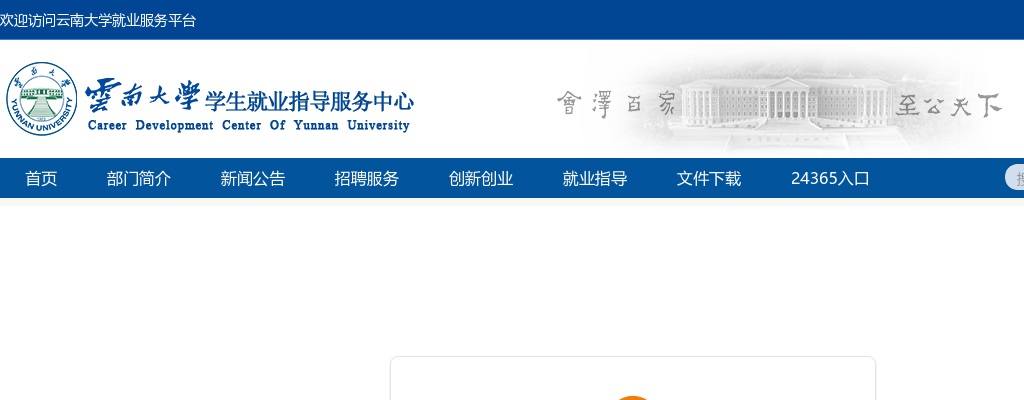This screenshot has height=400, width=1024.
Task: Expand the 创新创业 navigation menu
Action: pyautogui.click(x=481, y=179)
